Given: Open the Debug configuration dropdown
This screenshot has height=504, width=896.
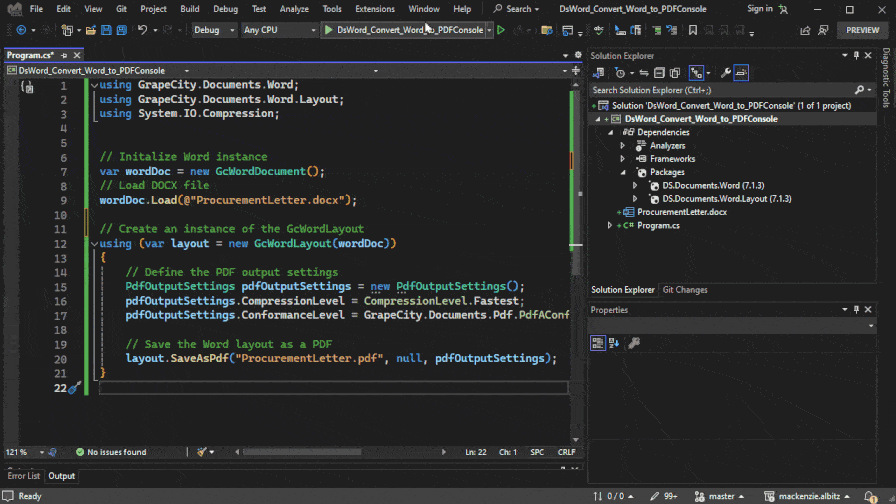Looking at the screenshot, I should tap(213, 30).
